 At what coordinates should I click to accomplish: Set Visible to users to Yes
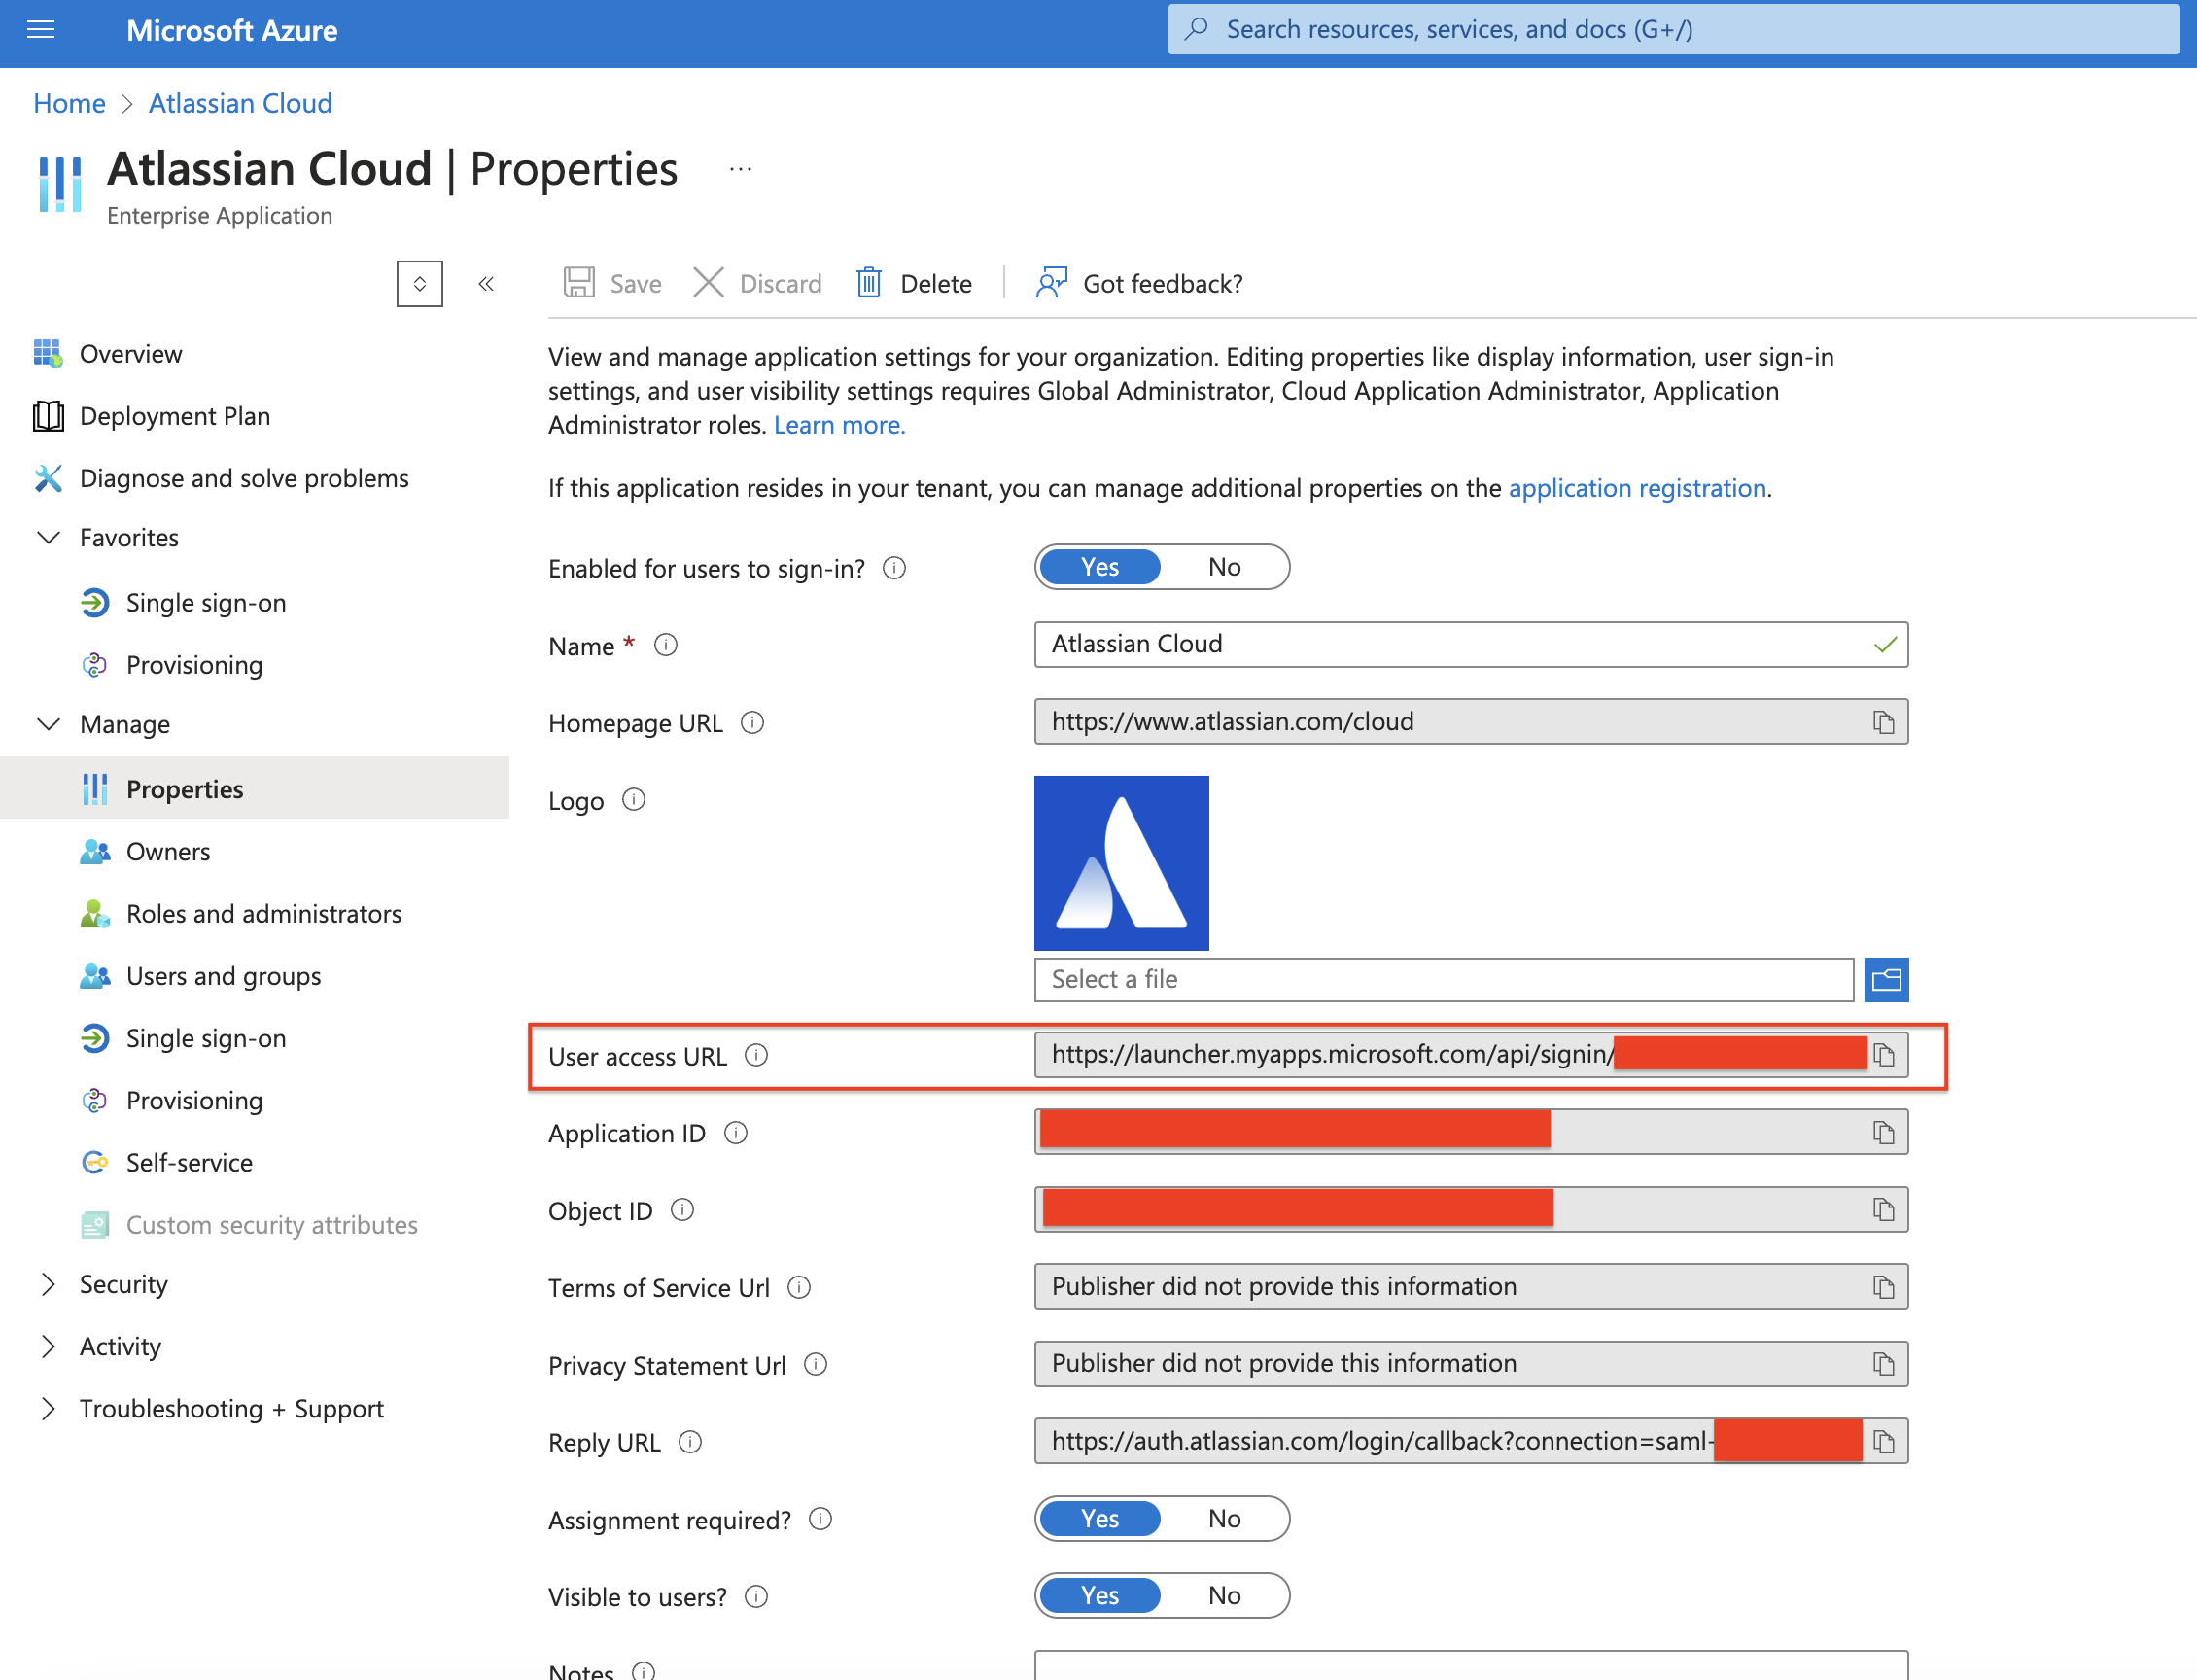(x=1100, y=1596)
